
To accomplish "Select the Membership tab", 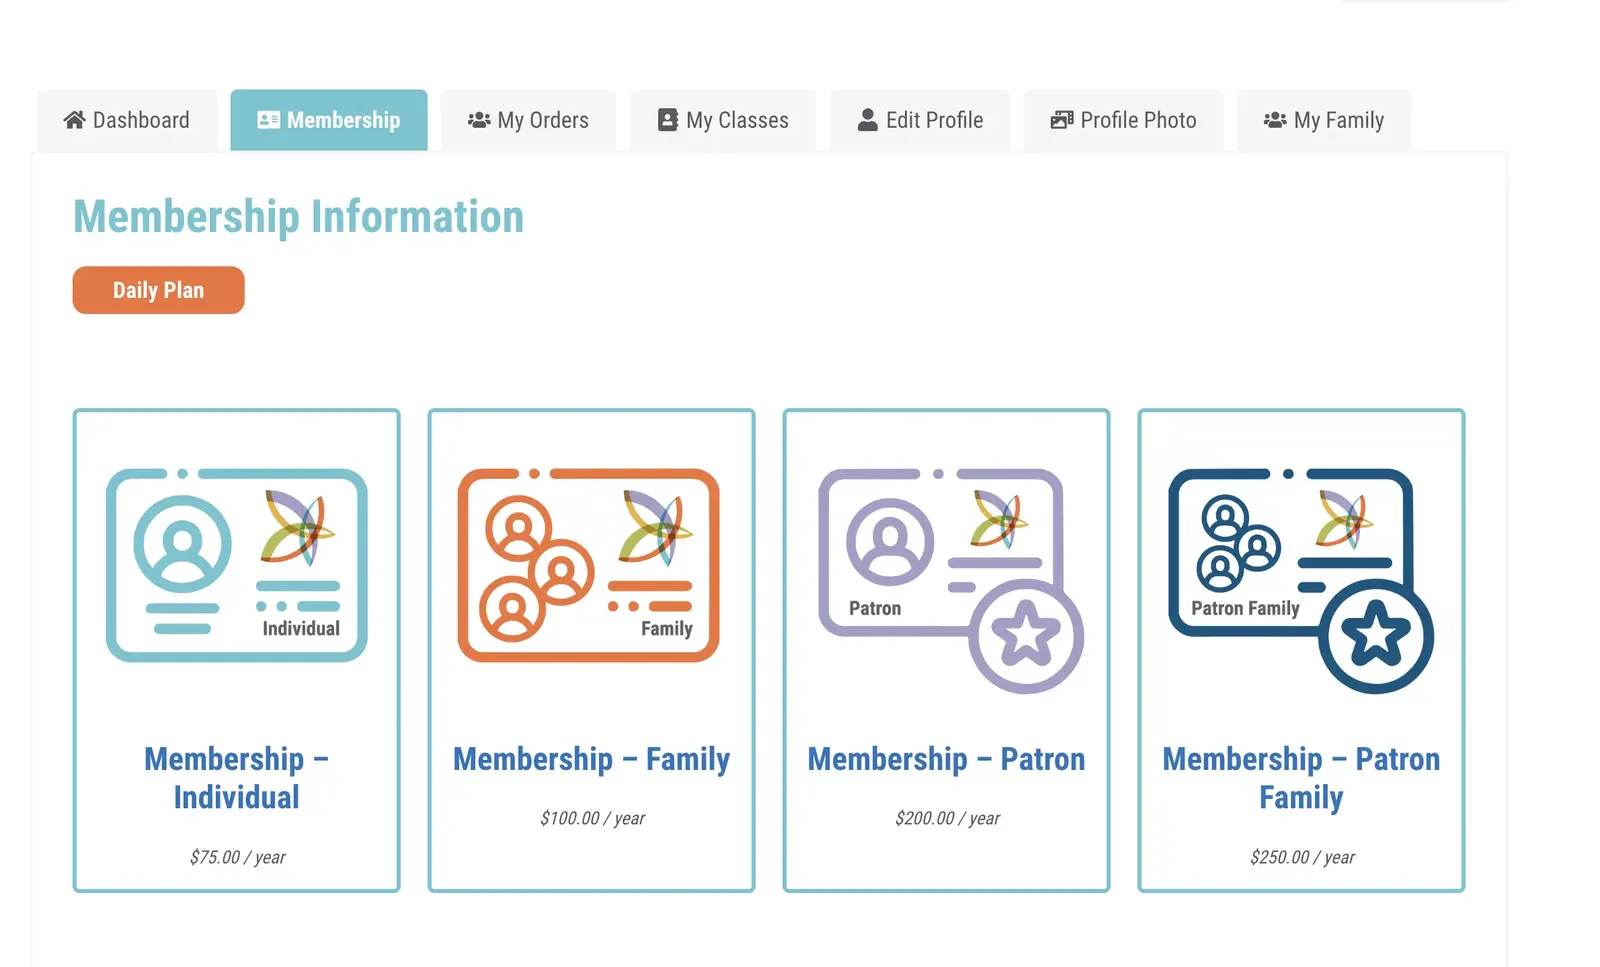I will click(x=329, y=120).
